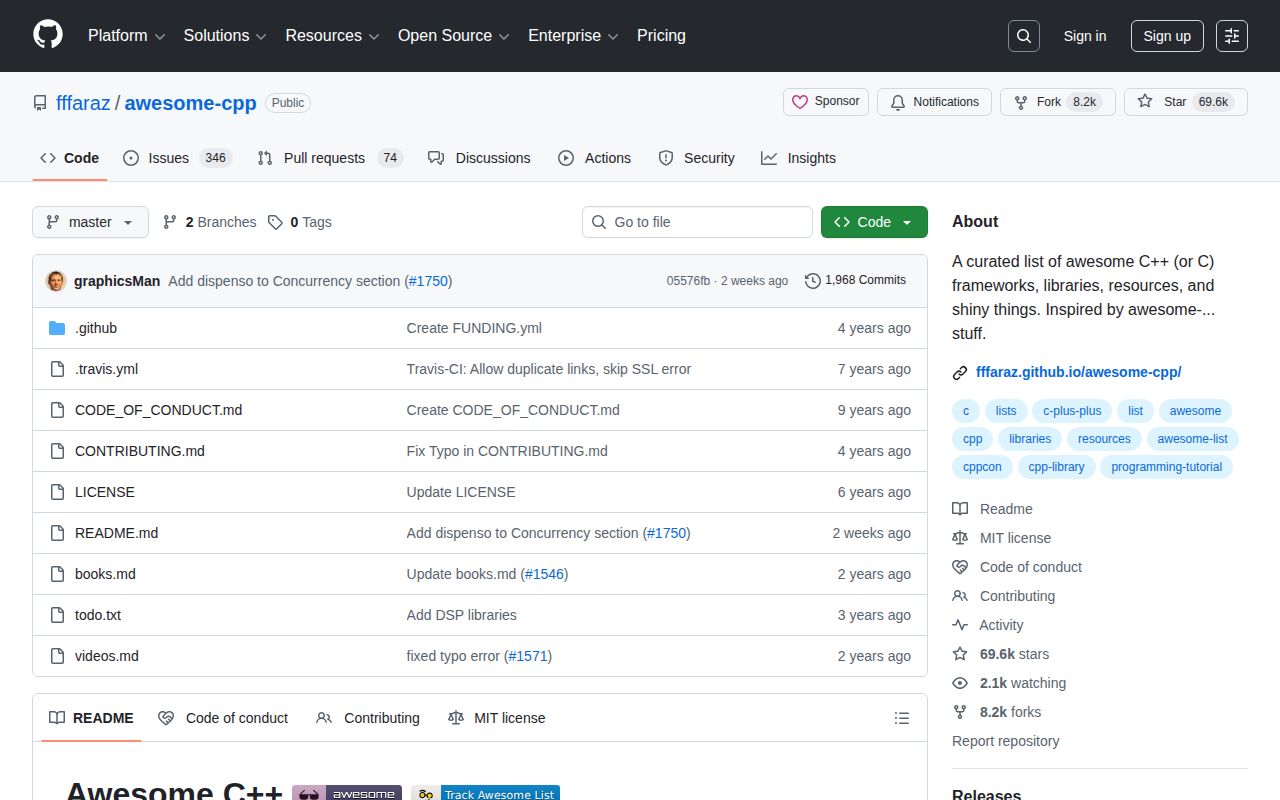Click the Sign up button
Viewport: 1280px width, 800px height.
[x=1167, y=36]
